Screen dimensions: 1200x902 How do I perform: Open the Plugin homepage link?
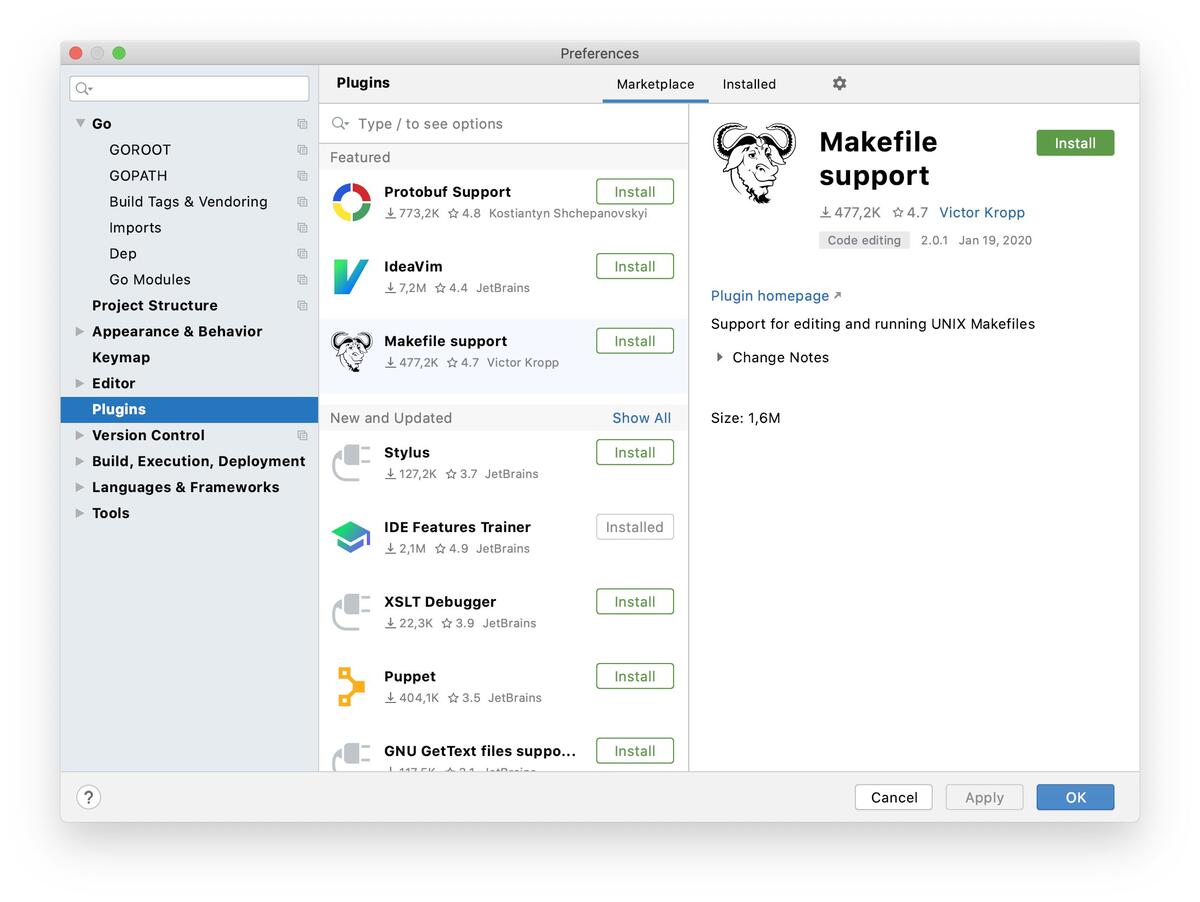[770, 296]
